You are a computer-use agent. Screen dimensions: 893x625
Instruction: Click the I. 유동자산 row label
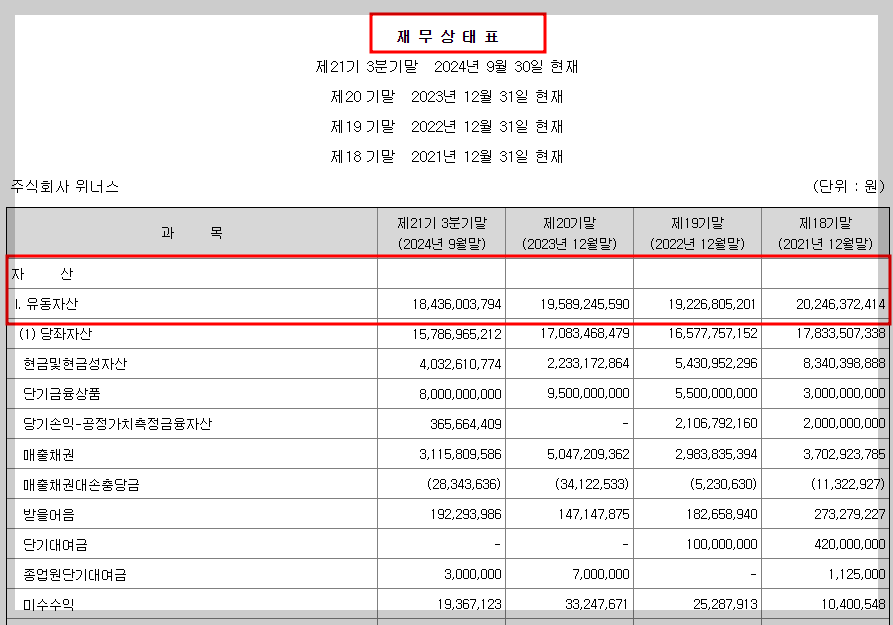click(47, 304)
